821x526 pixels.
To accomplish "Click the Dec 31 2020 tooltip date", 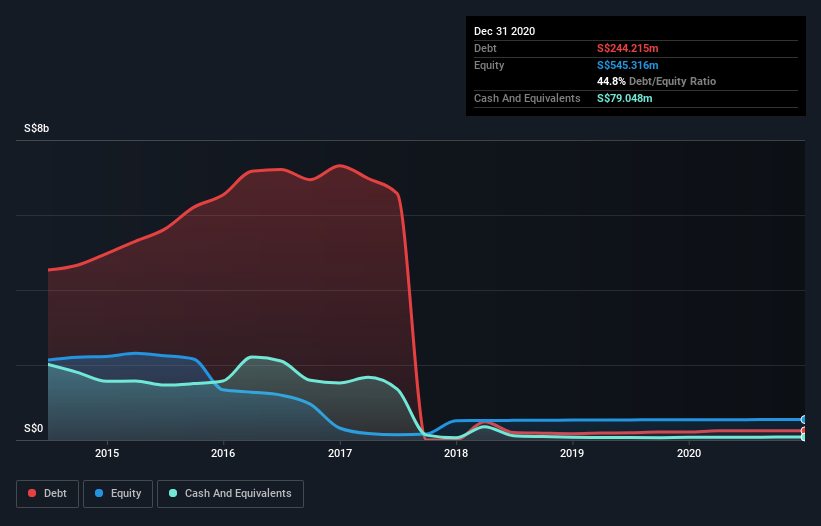I will tap(504, 31).
